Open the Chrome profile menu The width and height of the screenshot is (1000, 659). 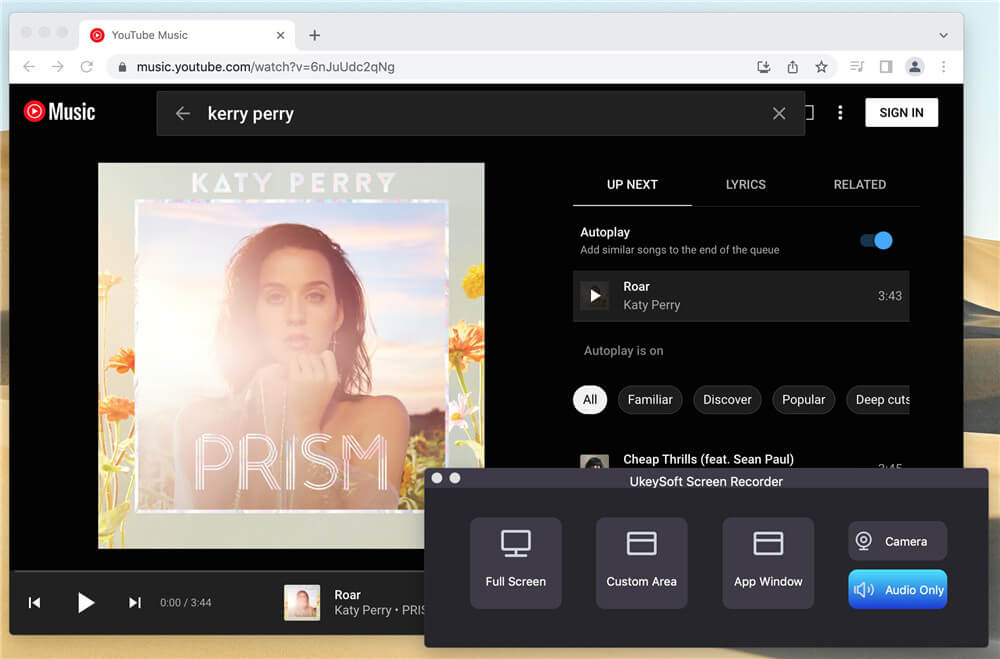coord(914,67)
